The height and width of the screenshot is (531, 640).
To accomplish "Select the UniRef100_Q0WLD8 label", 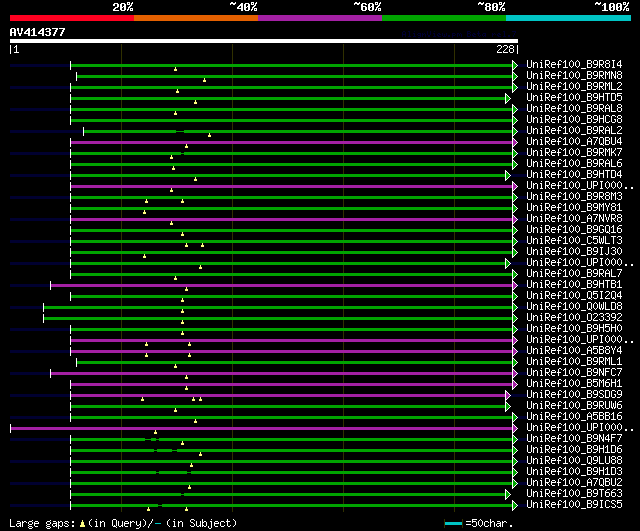I will 574,307.
